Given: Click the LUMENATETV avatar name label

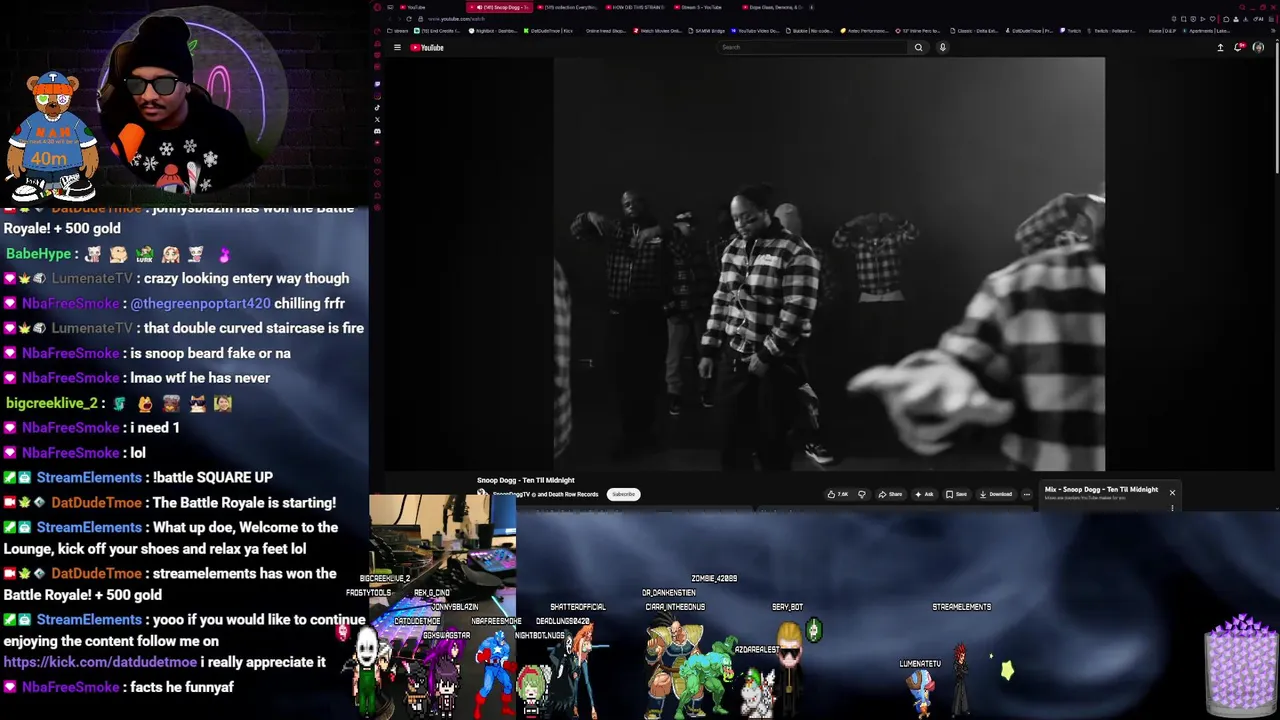Looking at the screenshot, I should tap(920, 664).
